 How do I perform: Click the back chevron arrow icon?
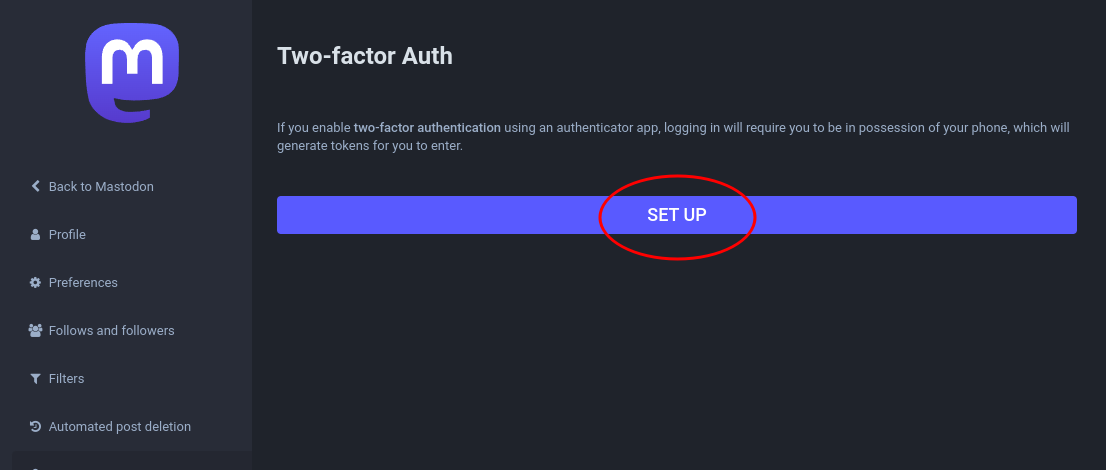[x=35, y=186]
